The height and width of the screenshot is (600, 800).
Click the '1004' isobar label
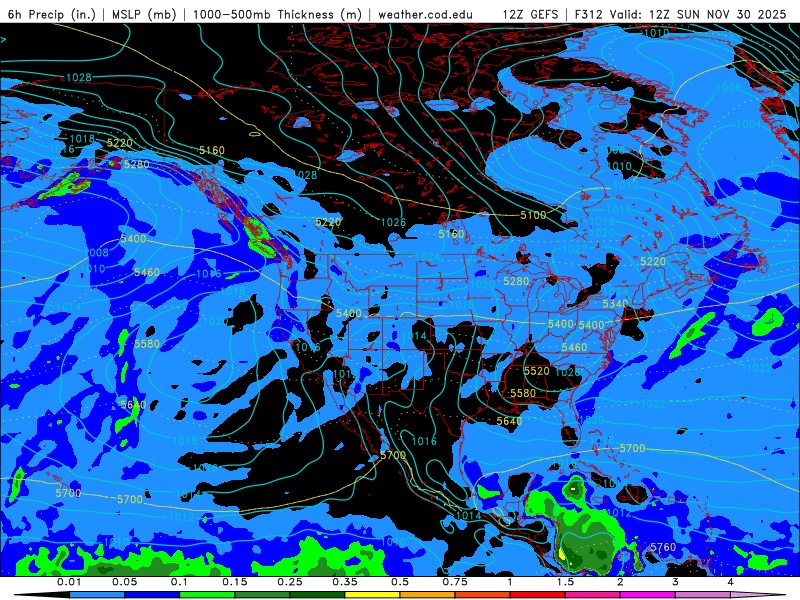coord(749,124)
